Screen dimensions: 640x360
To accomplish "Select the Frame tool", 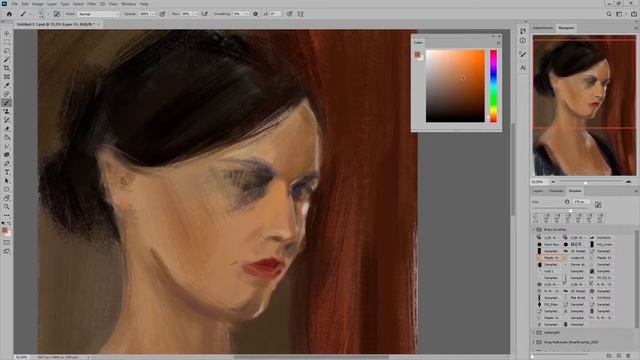I will 7,77.
